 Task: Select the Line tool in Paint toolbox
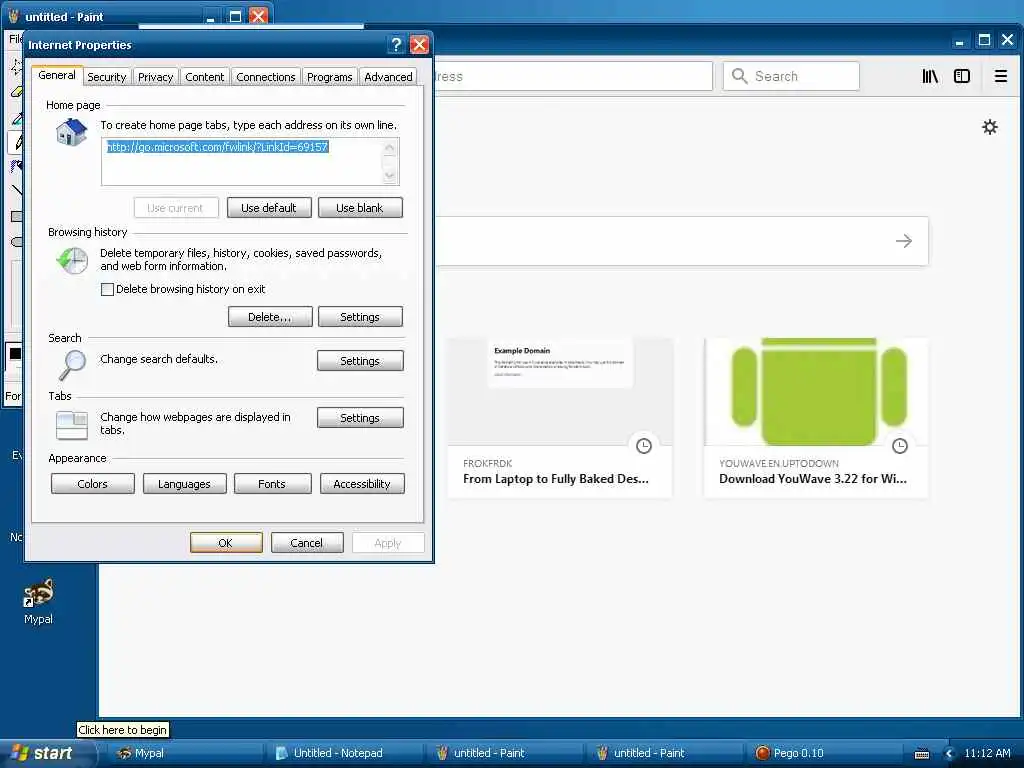point(16,190)
